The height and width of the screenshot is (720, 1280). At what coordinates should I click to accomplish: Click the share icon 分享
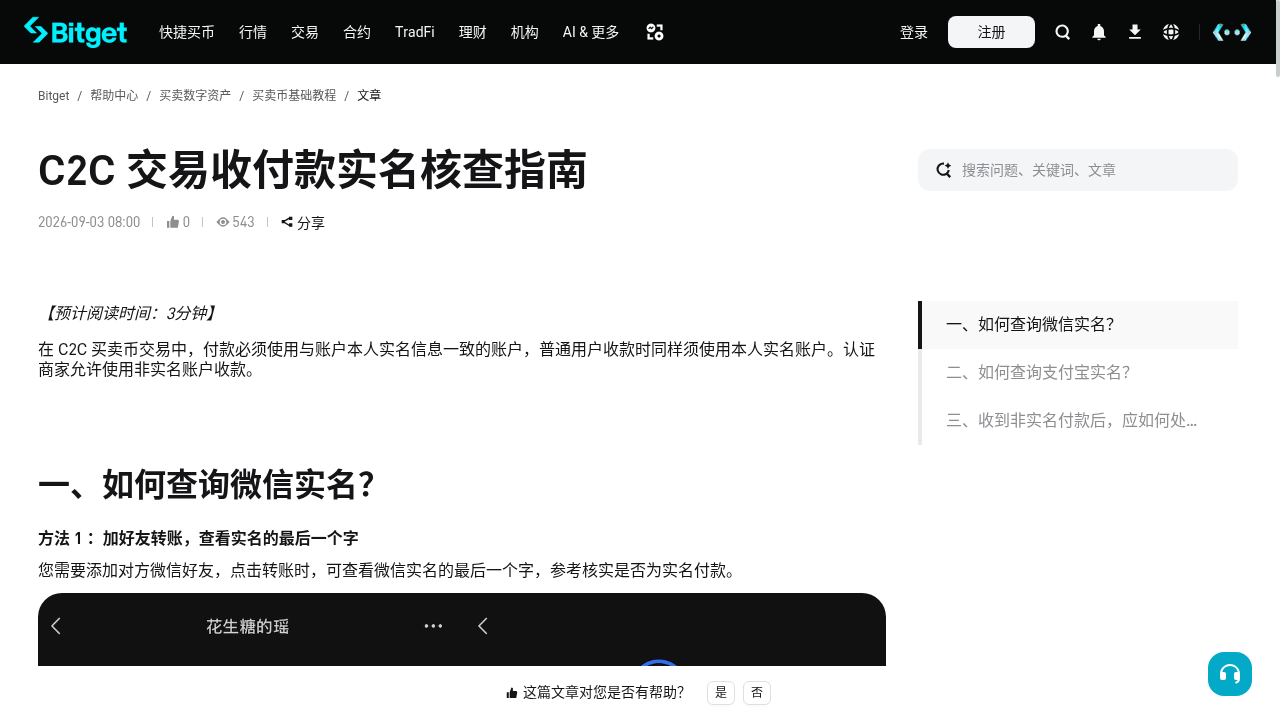point(303,222)
